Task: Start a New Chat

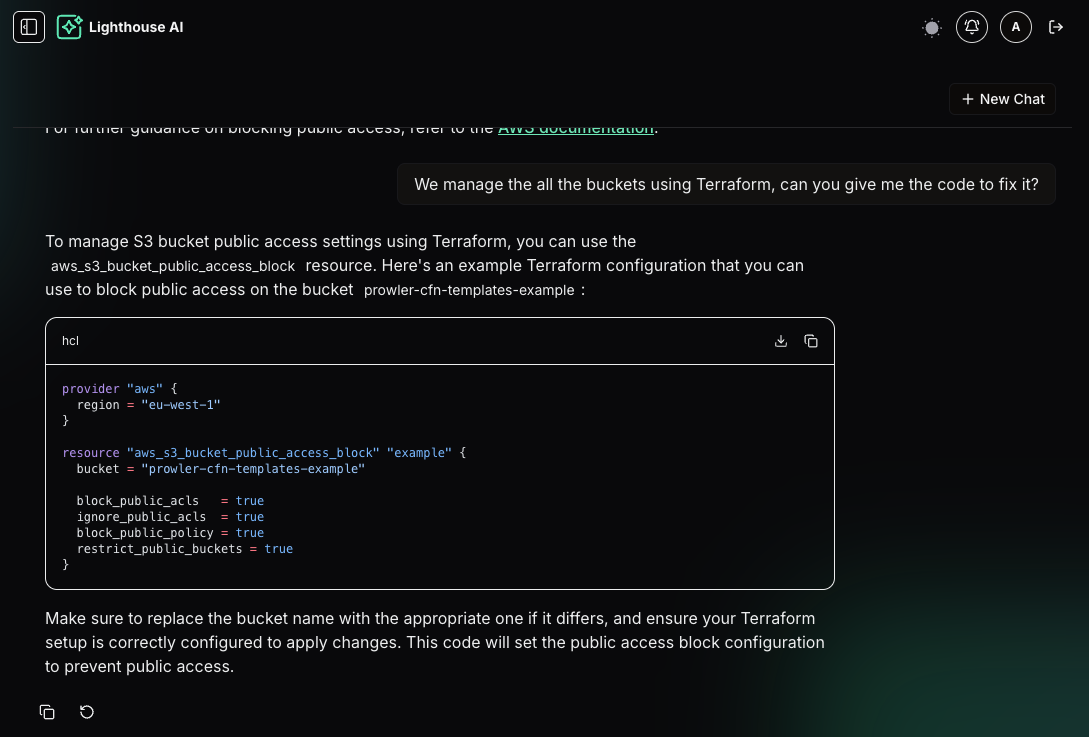Action: tap(1002, 99)
